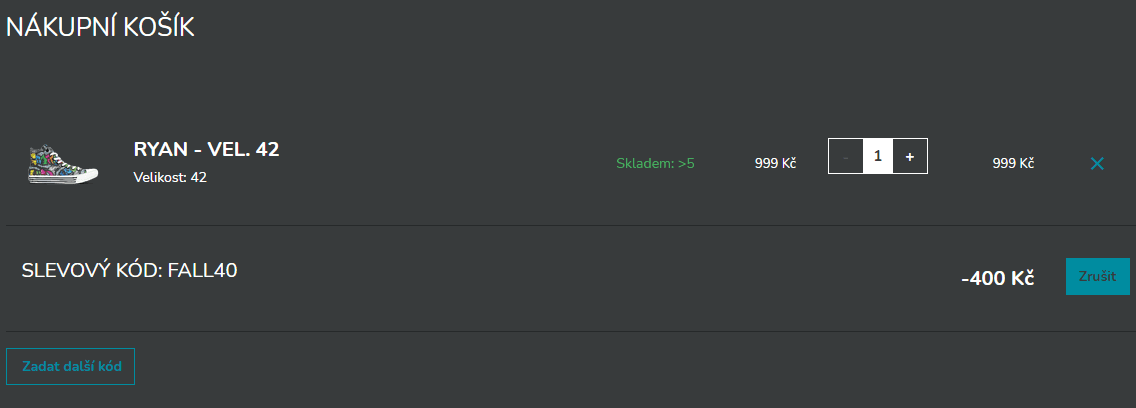Select the unit price beside stock label
The height and width of the screenshot is (408, 1136).
pos(775,163)
